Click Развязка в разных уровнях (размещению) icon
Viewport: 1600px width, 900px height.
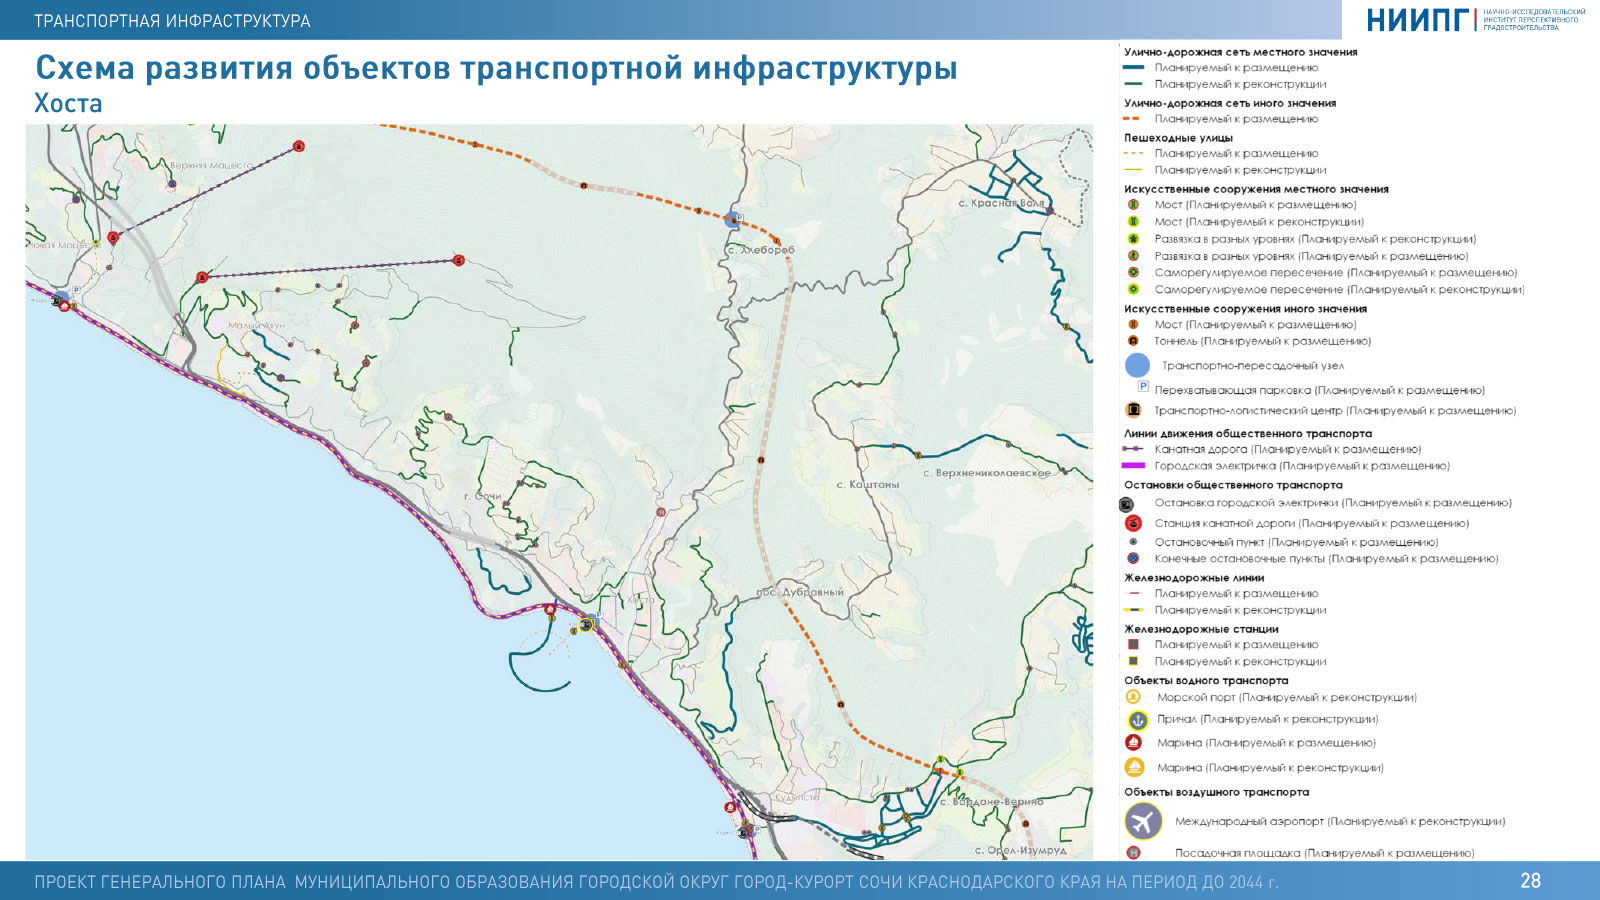point(1133,256)
